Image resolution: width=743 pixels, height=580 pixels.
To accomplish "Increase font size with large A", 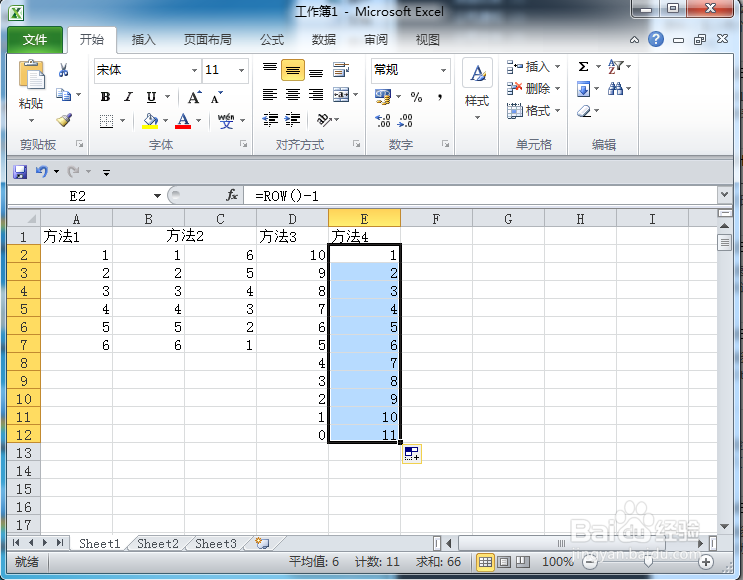I will click(x=194, y=98).
